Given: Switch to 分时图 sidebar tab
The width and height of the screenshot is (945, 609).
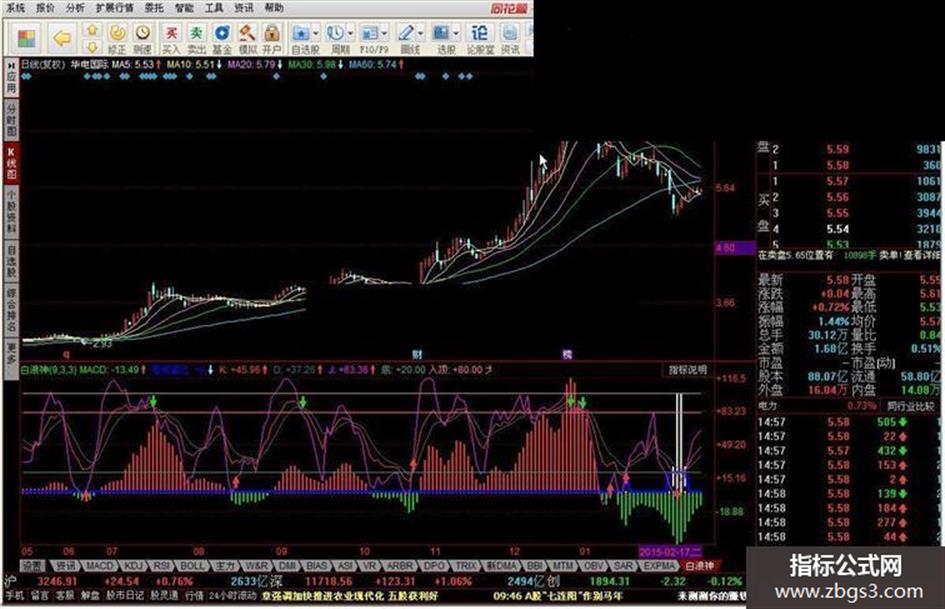Looking at the screenshot, I should pos(11,120).
